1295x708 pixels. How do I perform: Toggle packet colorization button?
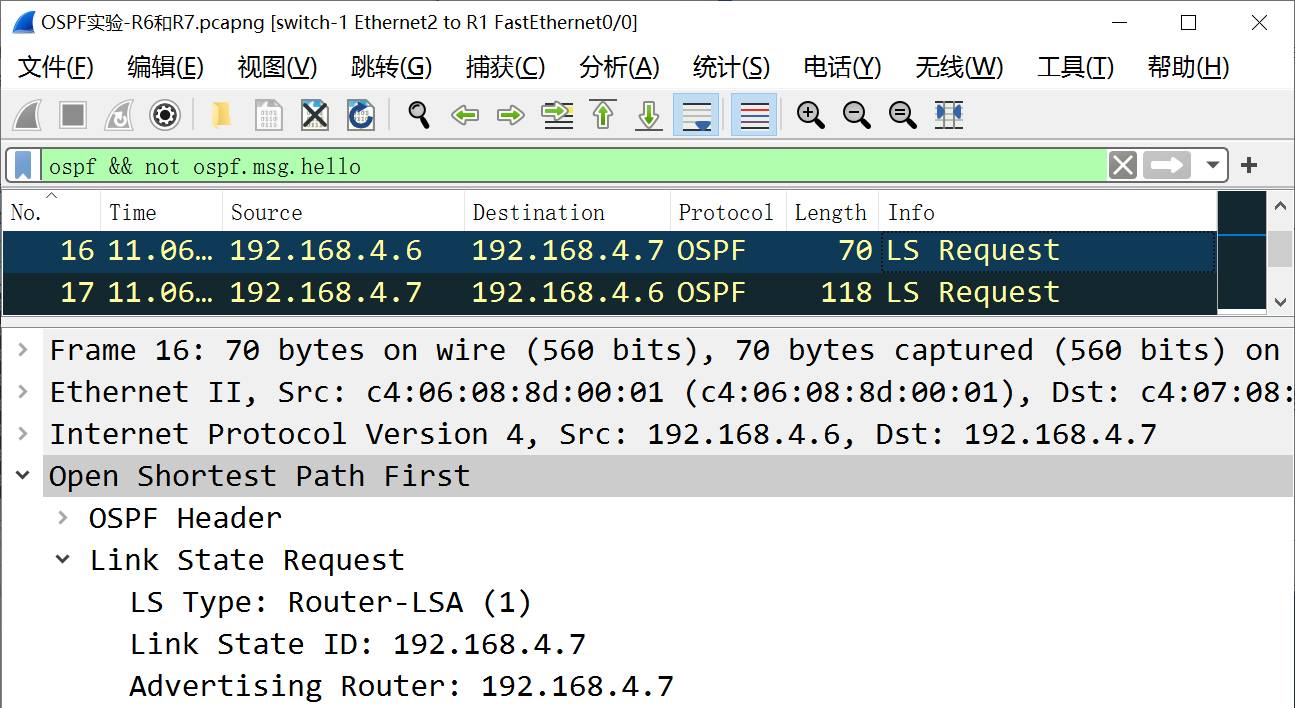click(x=754, y=115)
